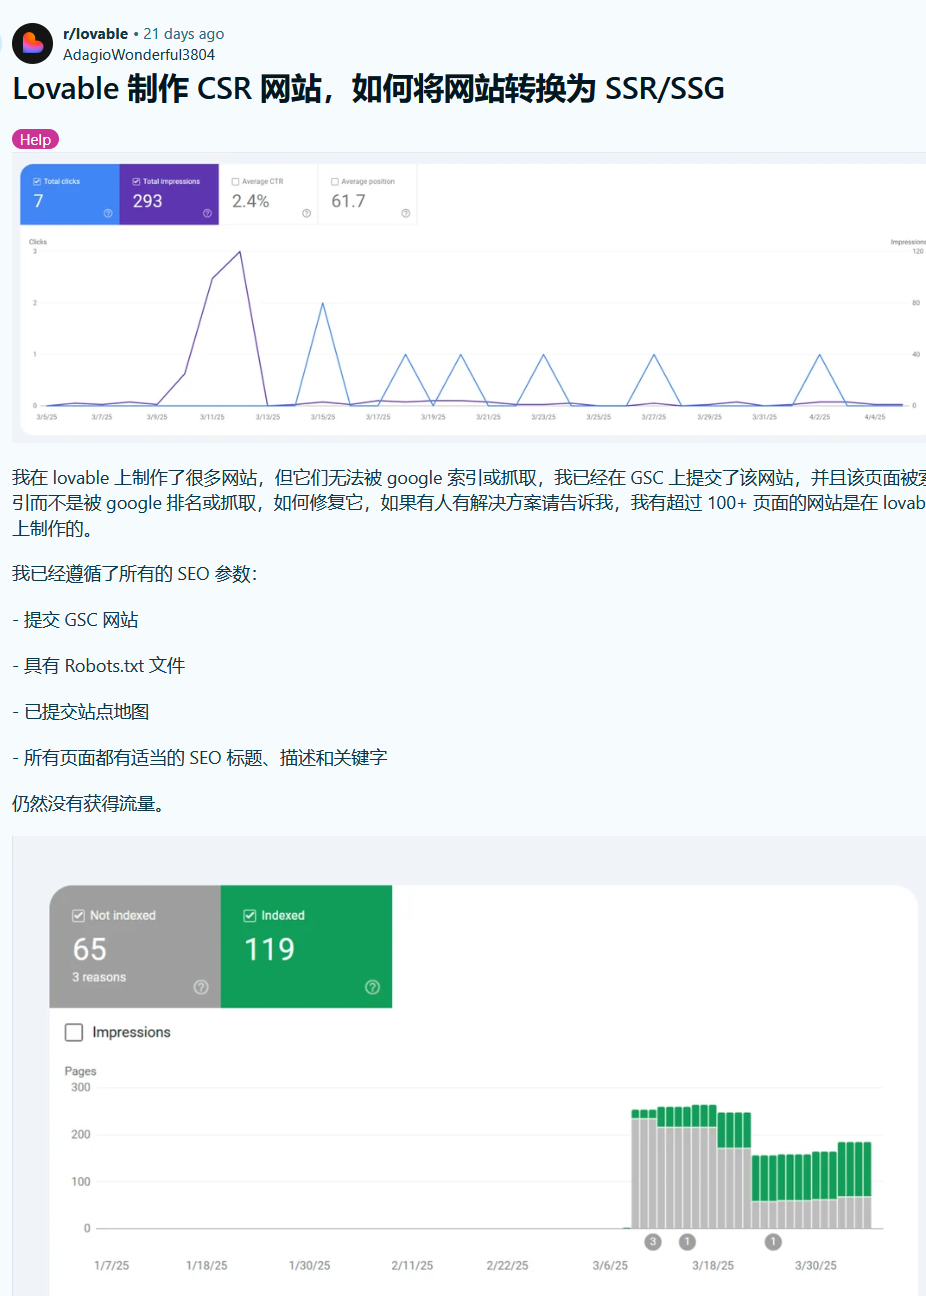Screen dimensions: 926x1296
Task: Click help icon on Total clicks card
Action: 108,213
